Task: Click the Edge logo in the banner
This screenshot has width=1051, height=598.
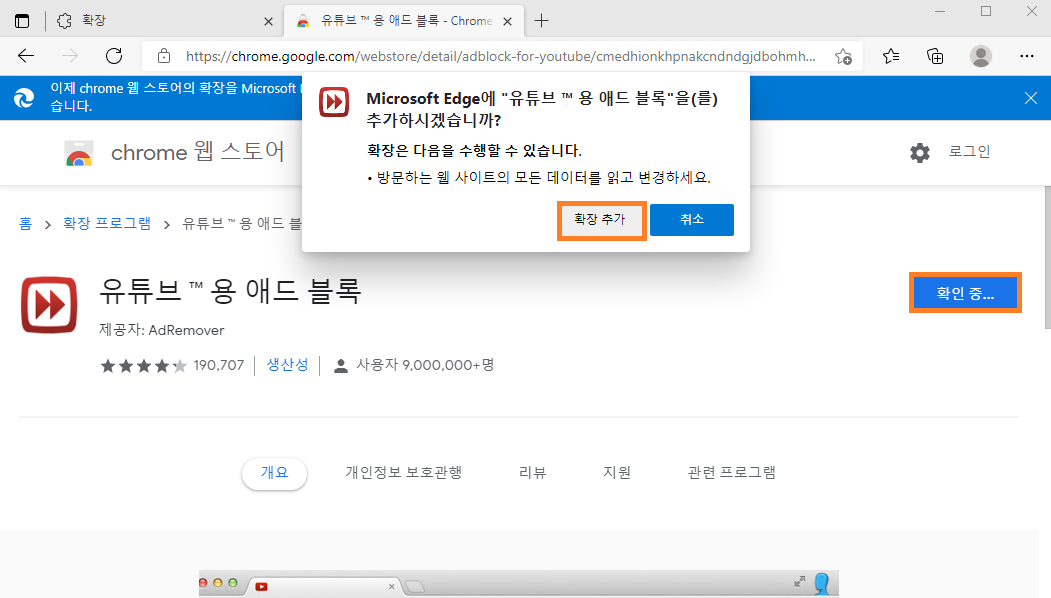Action: point(24,99)
